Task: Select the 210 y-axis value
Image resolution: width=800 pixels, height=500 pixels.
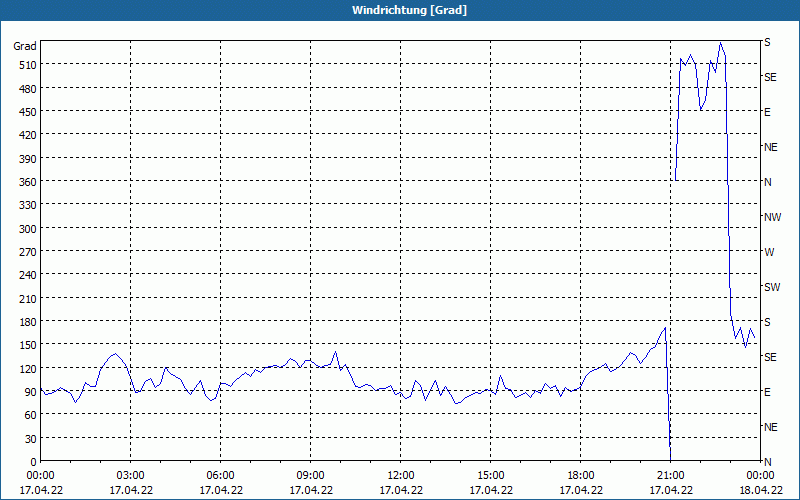Action: pyautogui.click(x=28, y=298)
